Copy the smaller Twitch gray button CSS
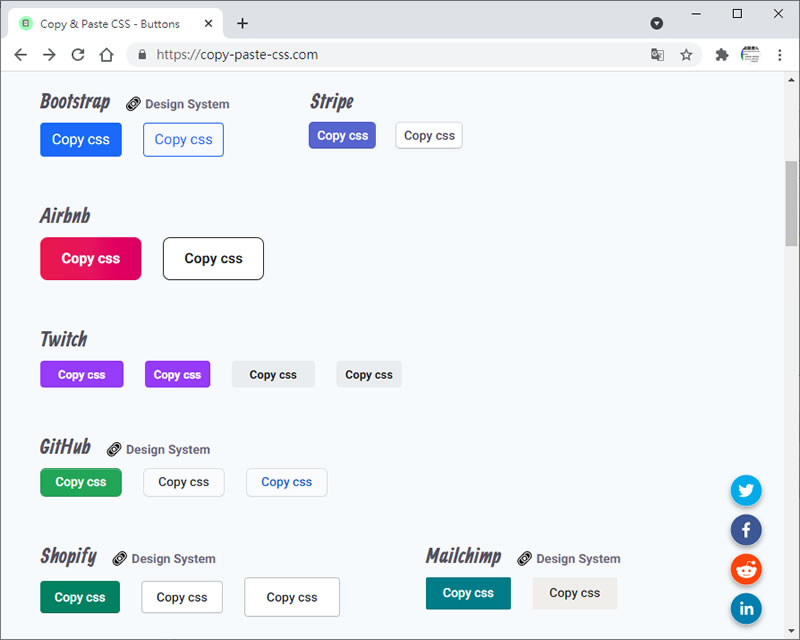The height and width of the screenshot is (640, 800). point(369,374)
